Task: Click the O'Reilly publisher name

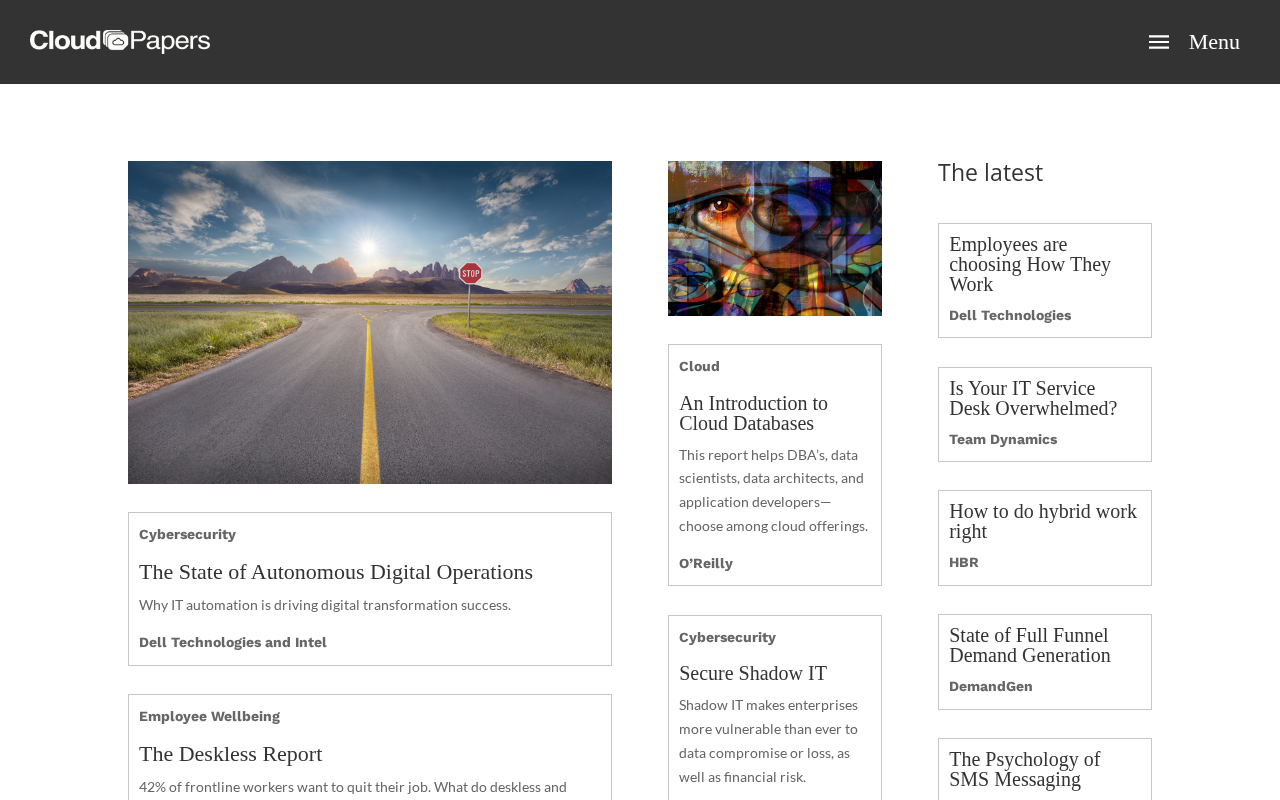Action: tap(706, 563)
